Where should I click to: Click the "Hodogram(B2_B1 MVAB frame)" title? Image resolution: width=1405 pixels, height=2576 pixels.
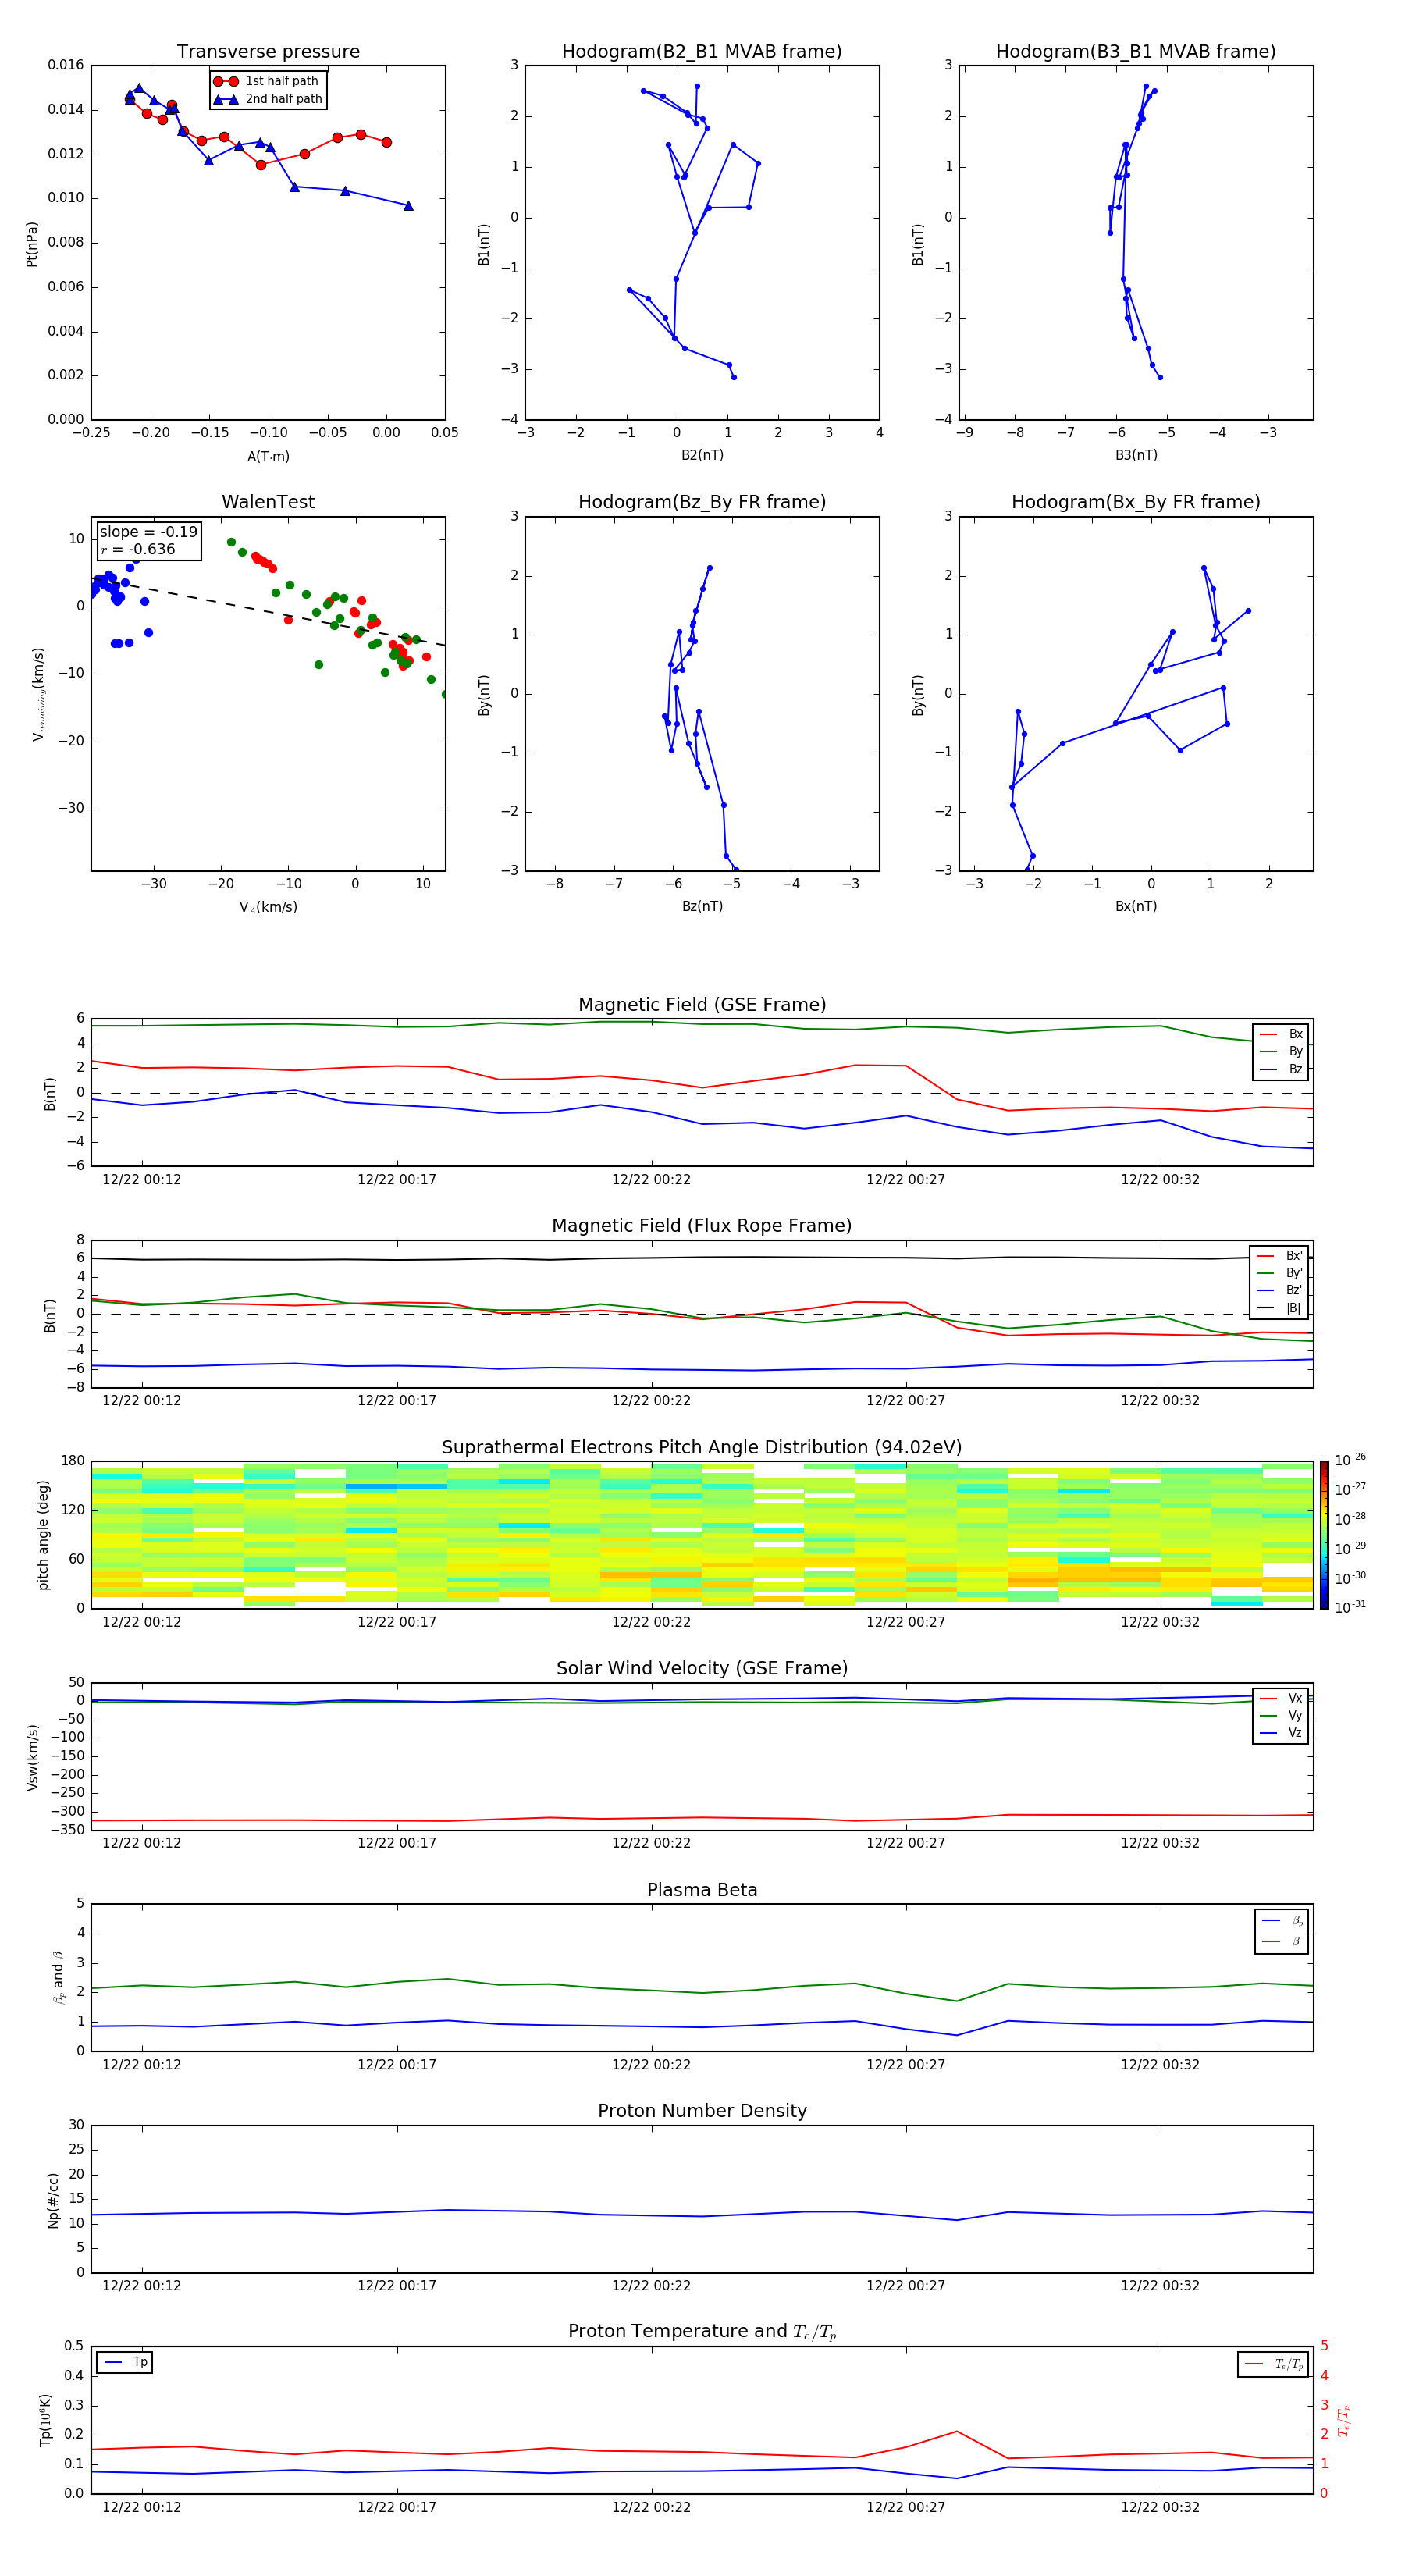(702, 52)
